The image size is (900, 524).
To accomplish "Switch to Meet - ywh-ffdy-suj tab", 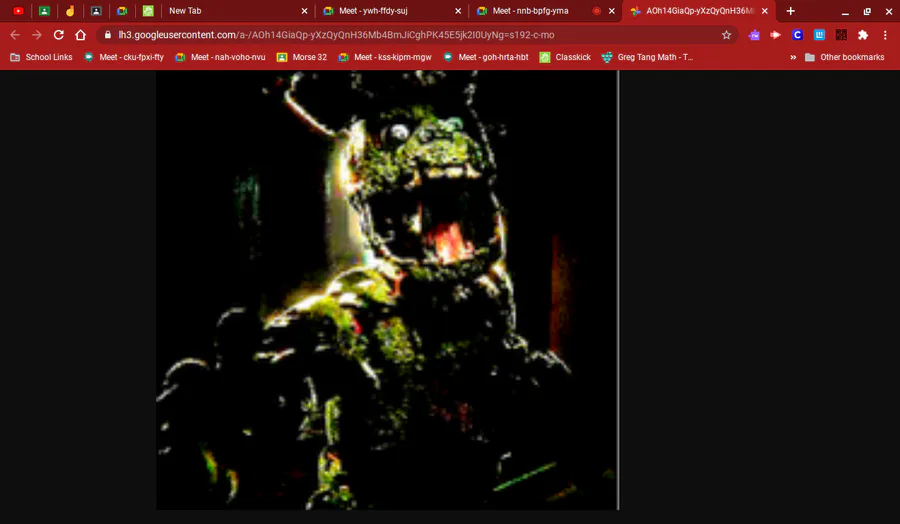I will (x=392, y=11).
